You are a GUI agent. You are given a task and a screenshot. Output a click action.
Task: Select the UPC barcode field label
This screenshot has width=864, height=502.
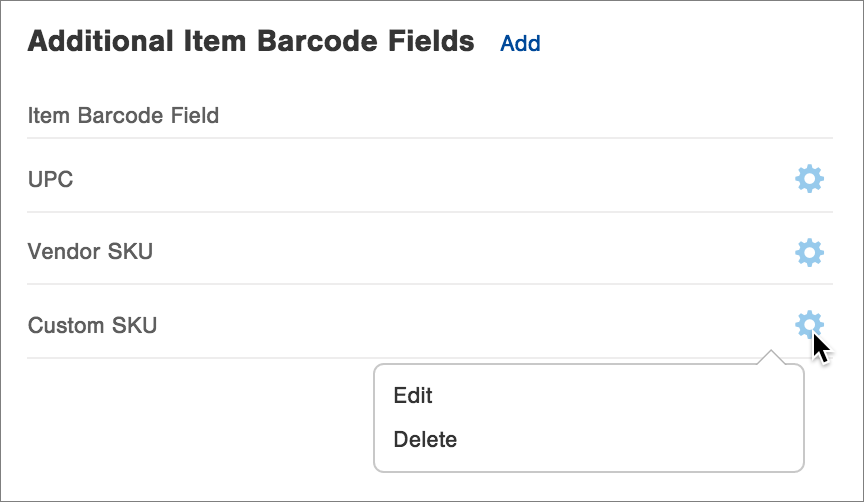point(50,180)
